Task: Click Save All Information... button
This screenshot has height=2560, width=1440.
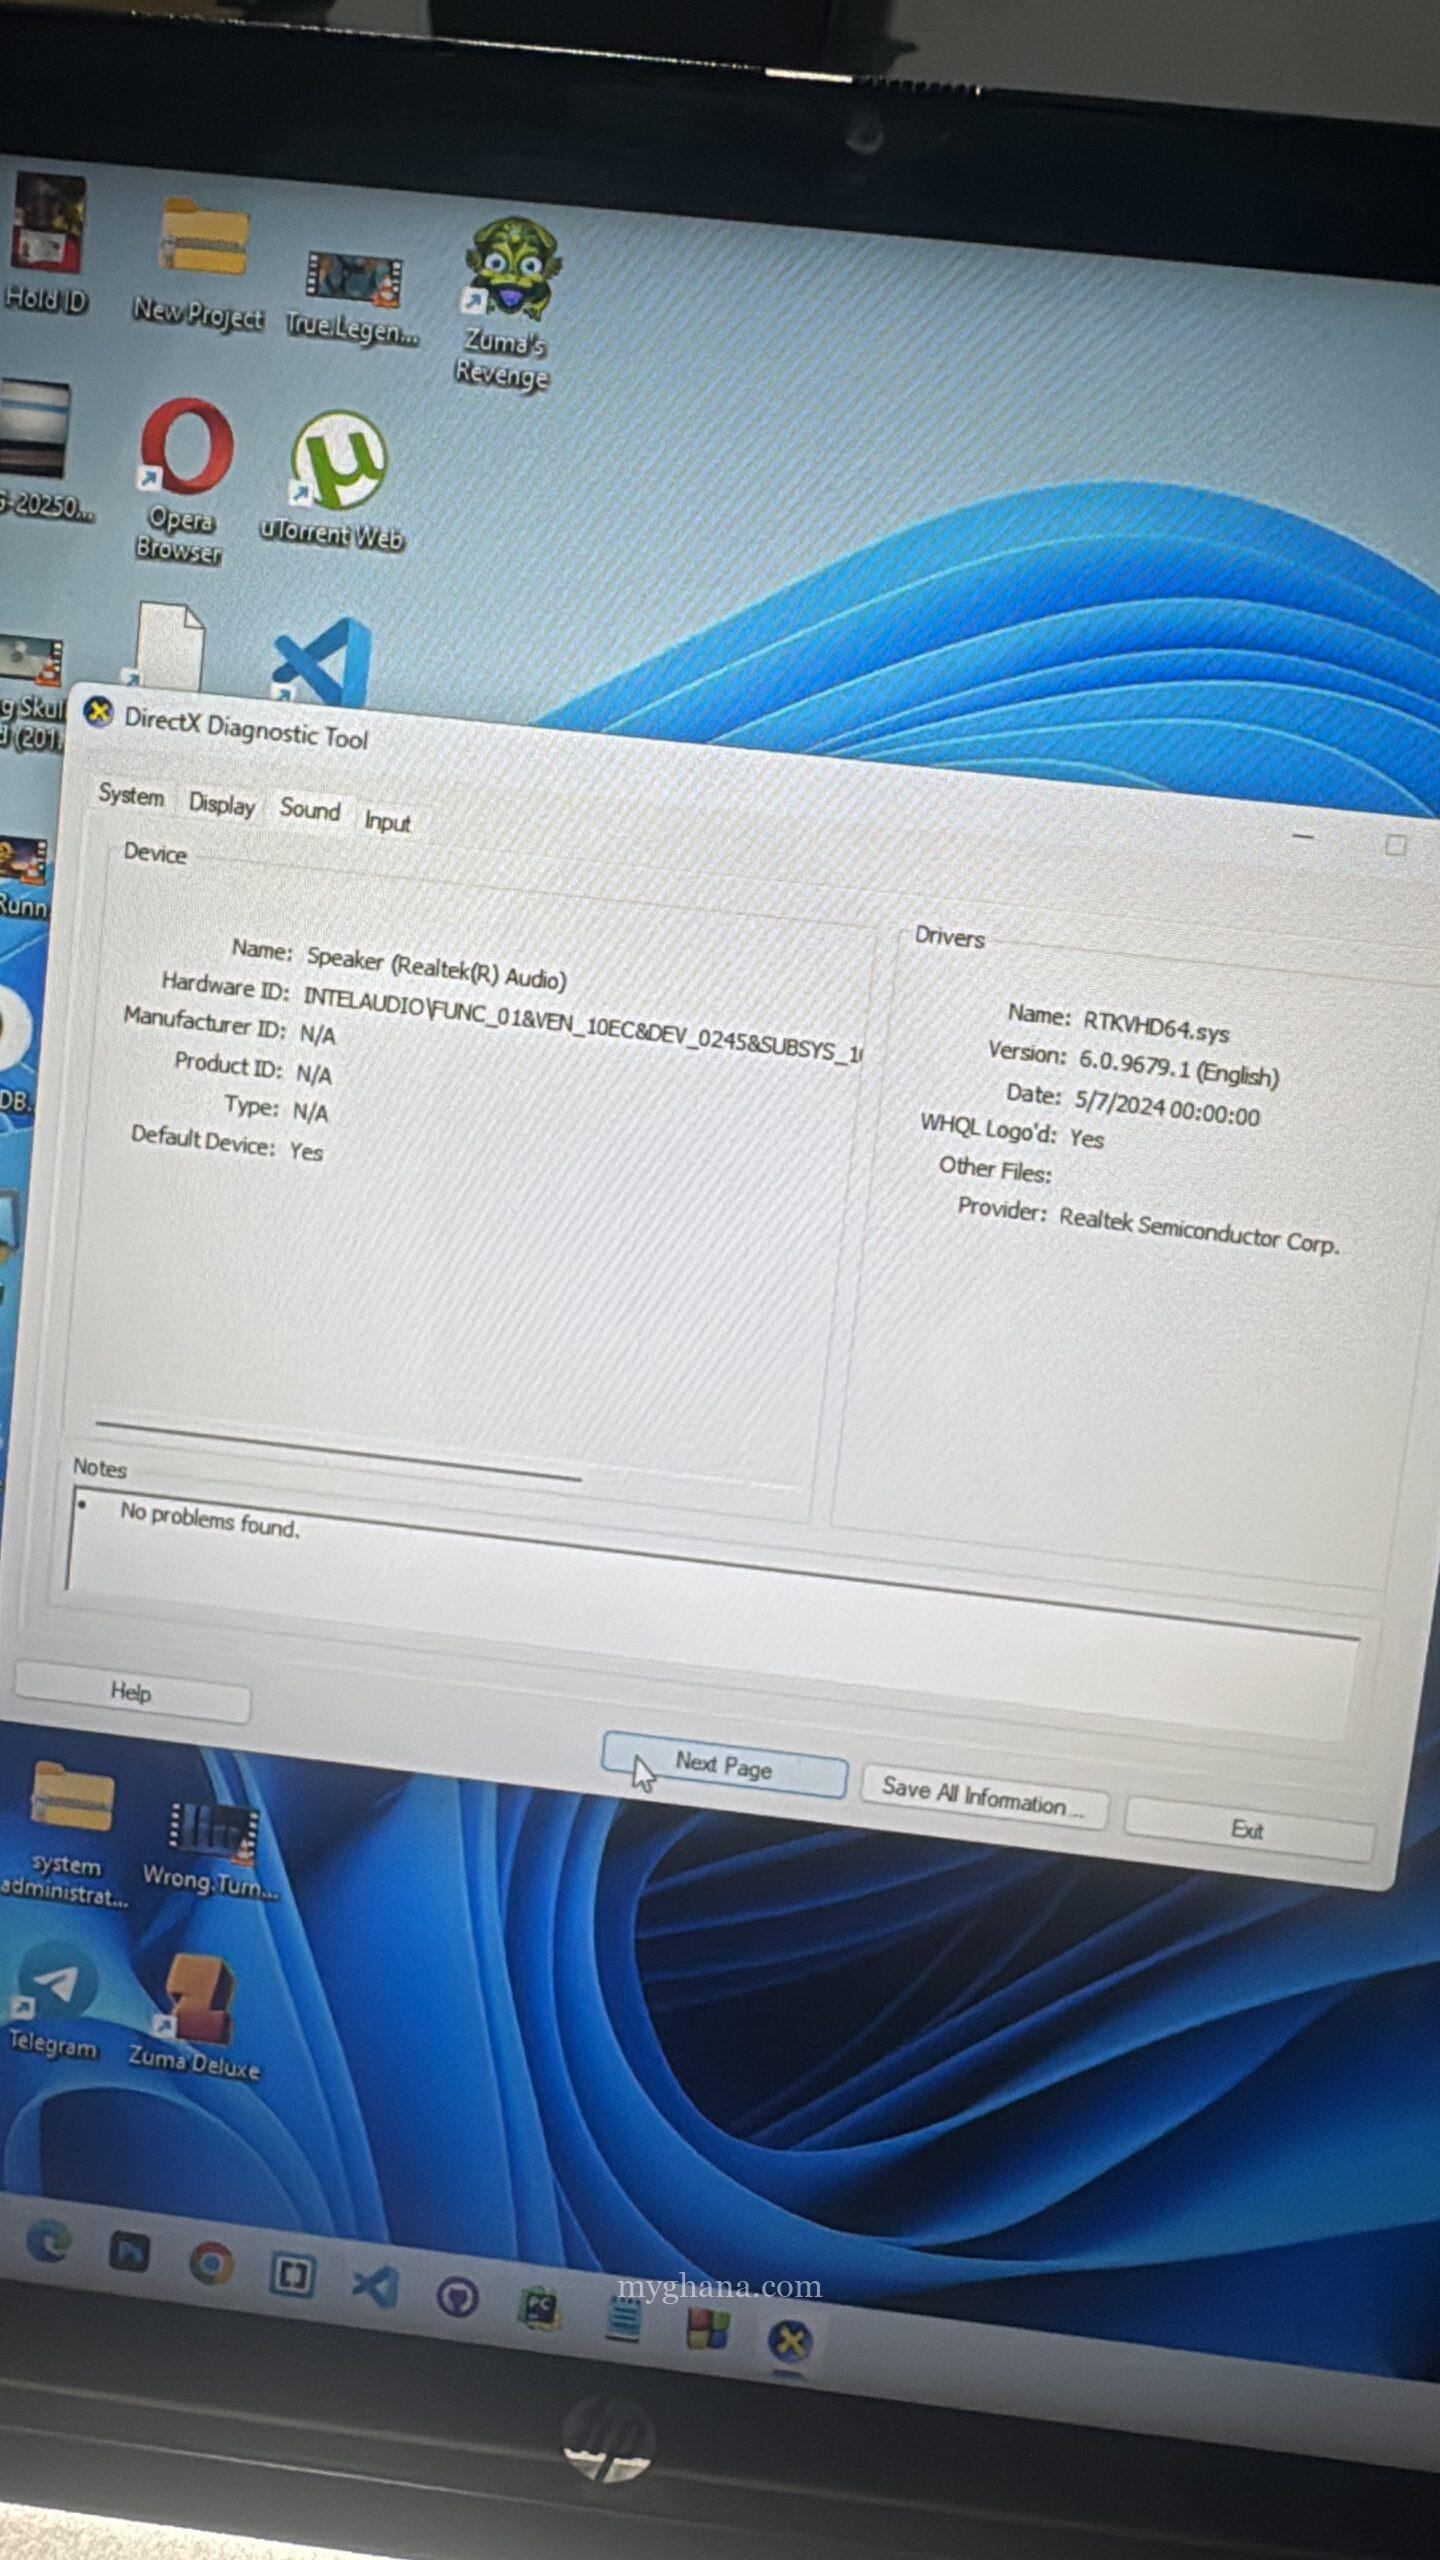Action: (984, 1797)
